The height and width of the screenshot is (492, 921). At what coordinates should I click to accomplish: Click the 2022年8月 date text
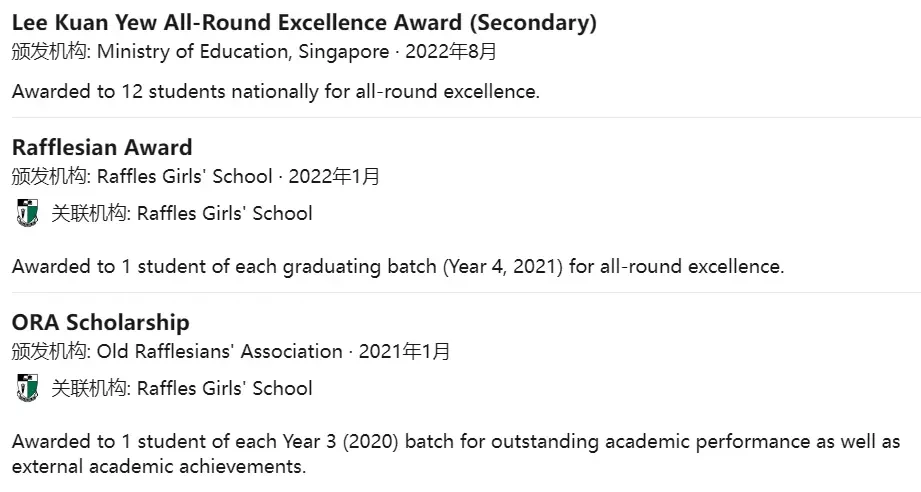click(x=451, y=52)
